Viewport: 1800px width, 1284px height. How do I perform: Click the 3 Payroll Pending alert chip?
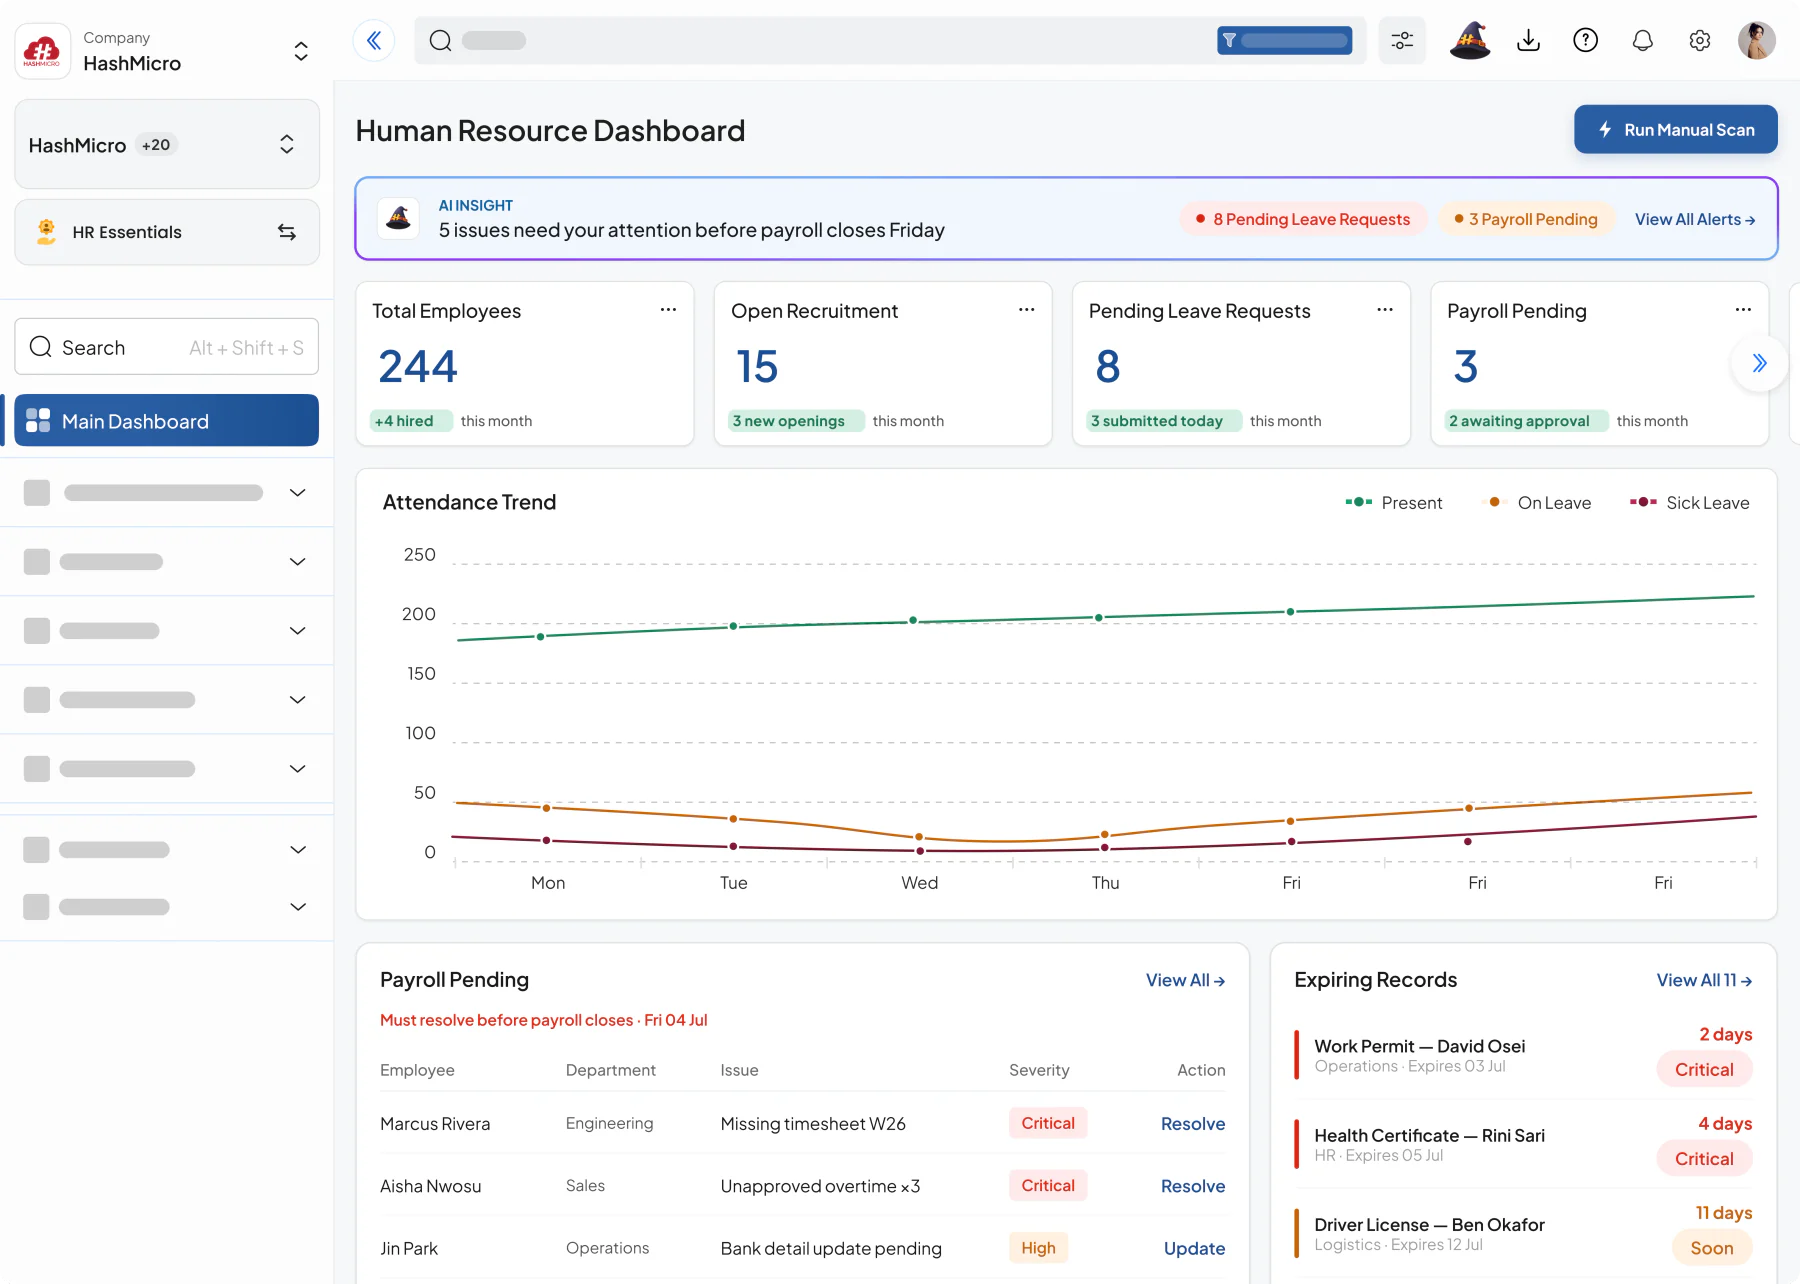click(x=1527, y=219)
